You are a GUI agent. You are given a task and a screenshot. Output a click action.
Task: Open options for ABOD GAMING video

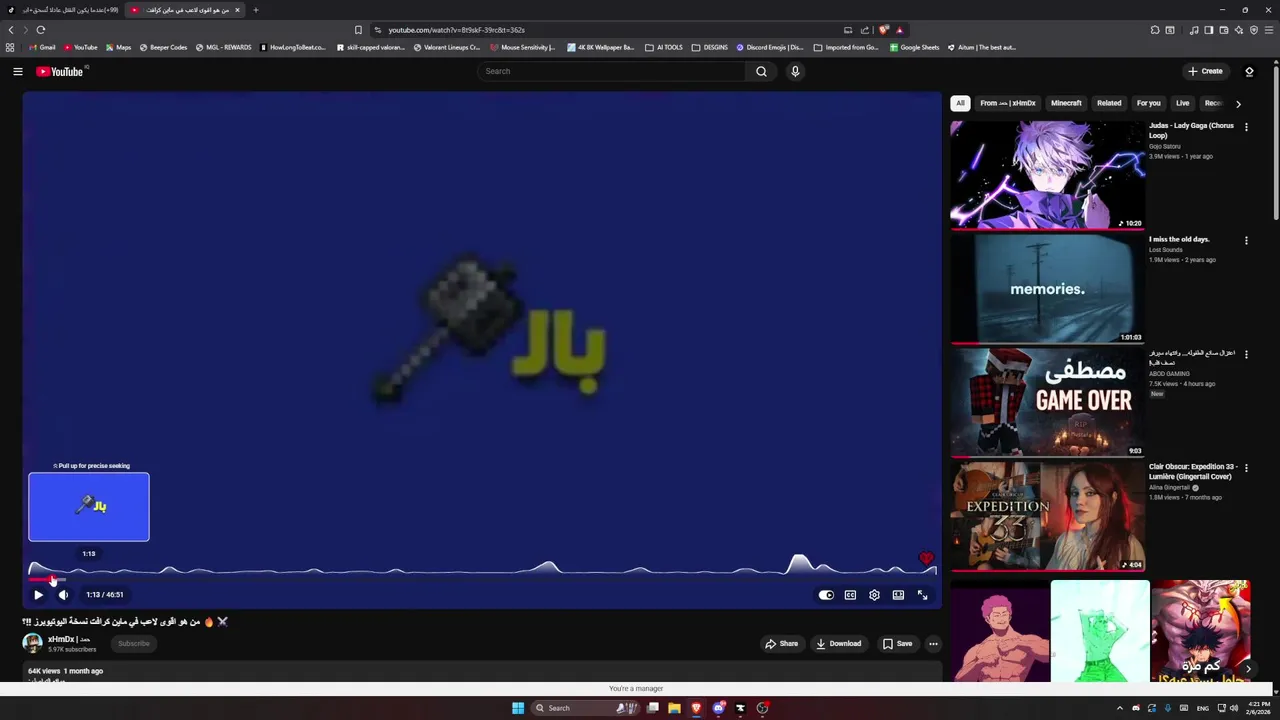coord(1246,355)
